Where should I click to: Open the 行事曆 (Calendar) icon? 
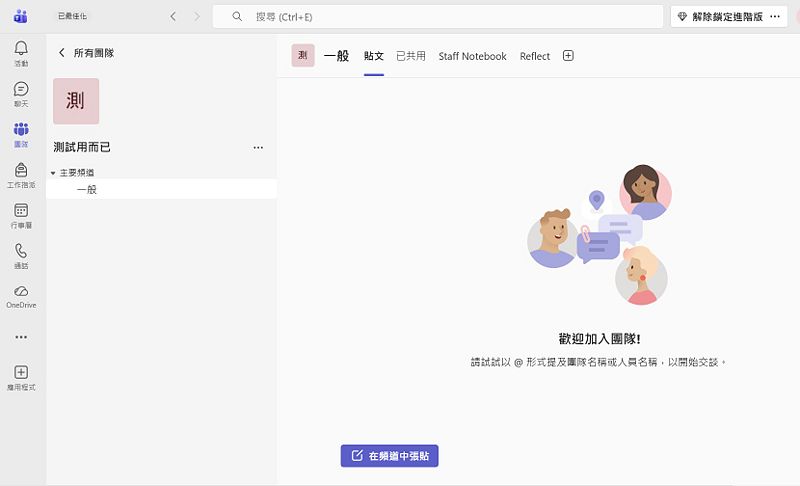pyautogui.click(x=21, y=214)
